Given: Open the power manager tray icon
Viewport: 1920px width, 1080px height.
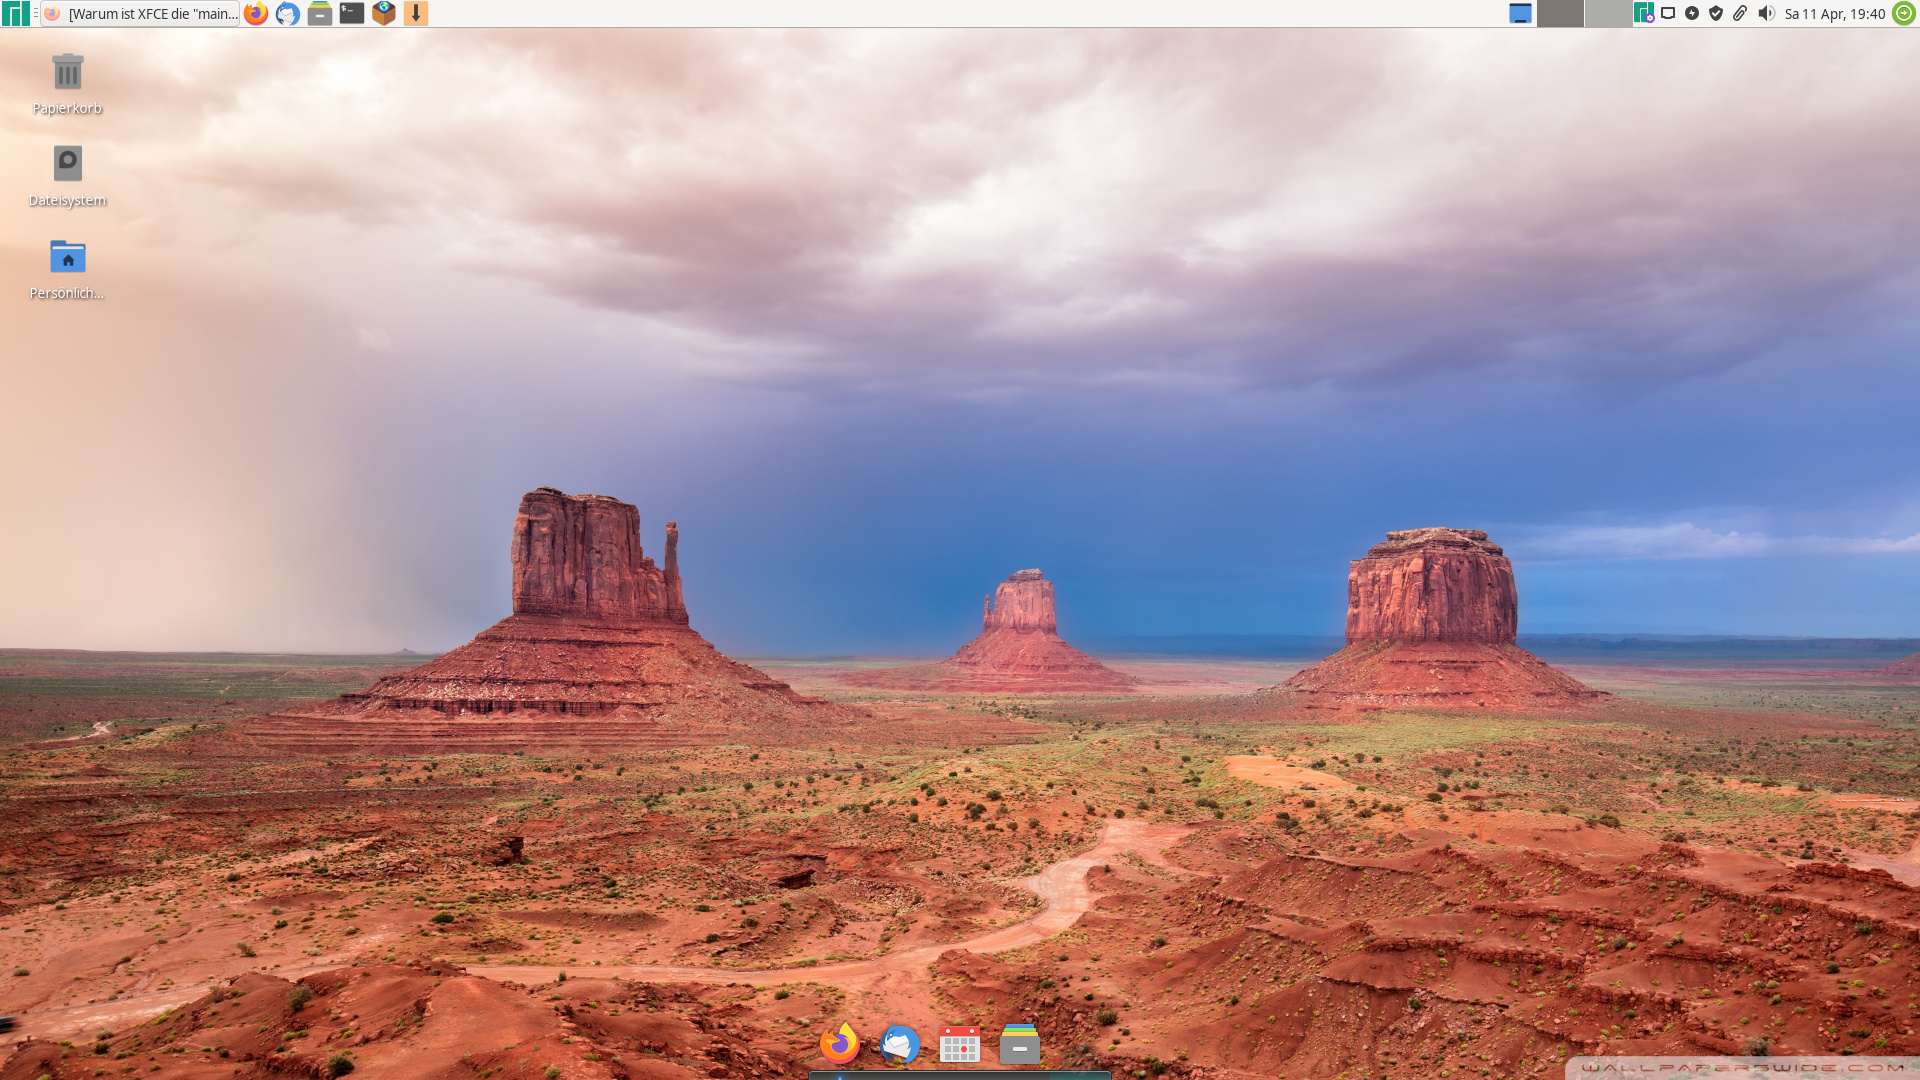Looking at the screenshot, I should (1692, 14).
